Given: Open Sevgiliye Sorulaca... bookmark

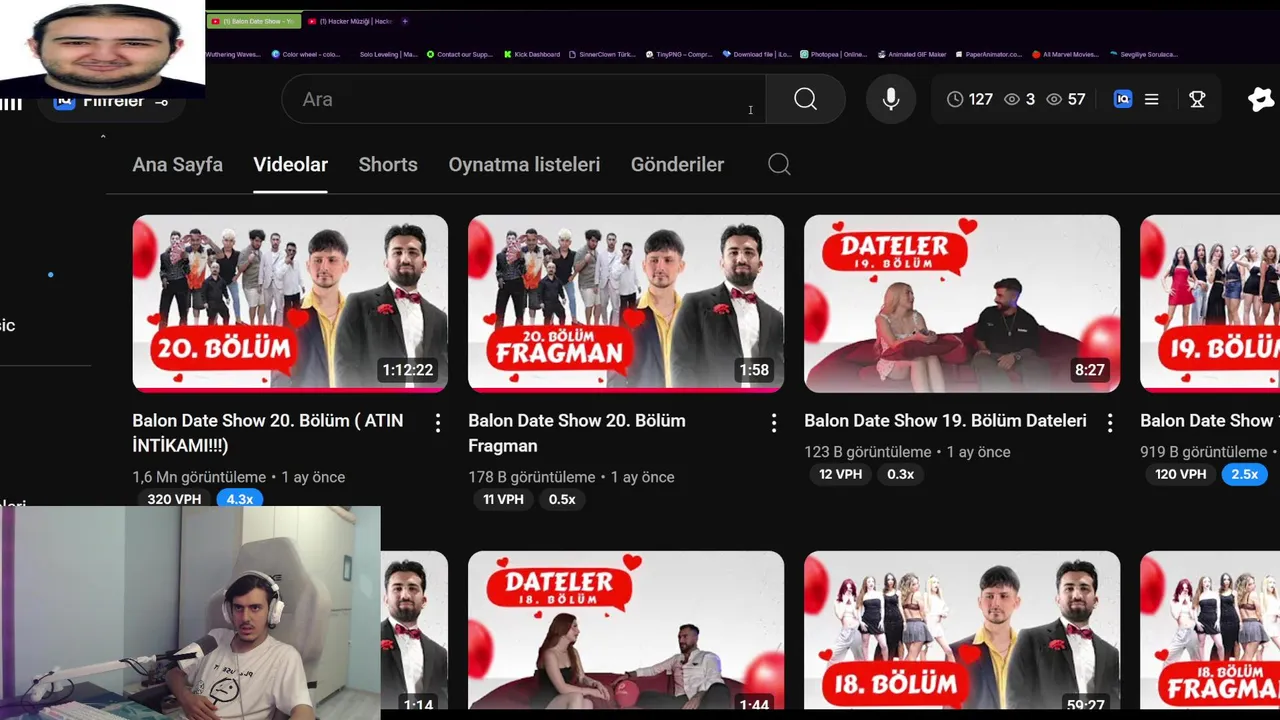Looking at the screenshot, I should (1143, 54).
